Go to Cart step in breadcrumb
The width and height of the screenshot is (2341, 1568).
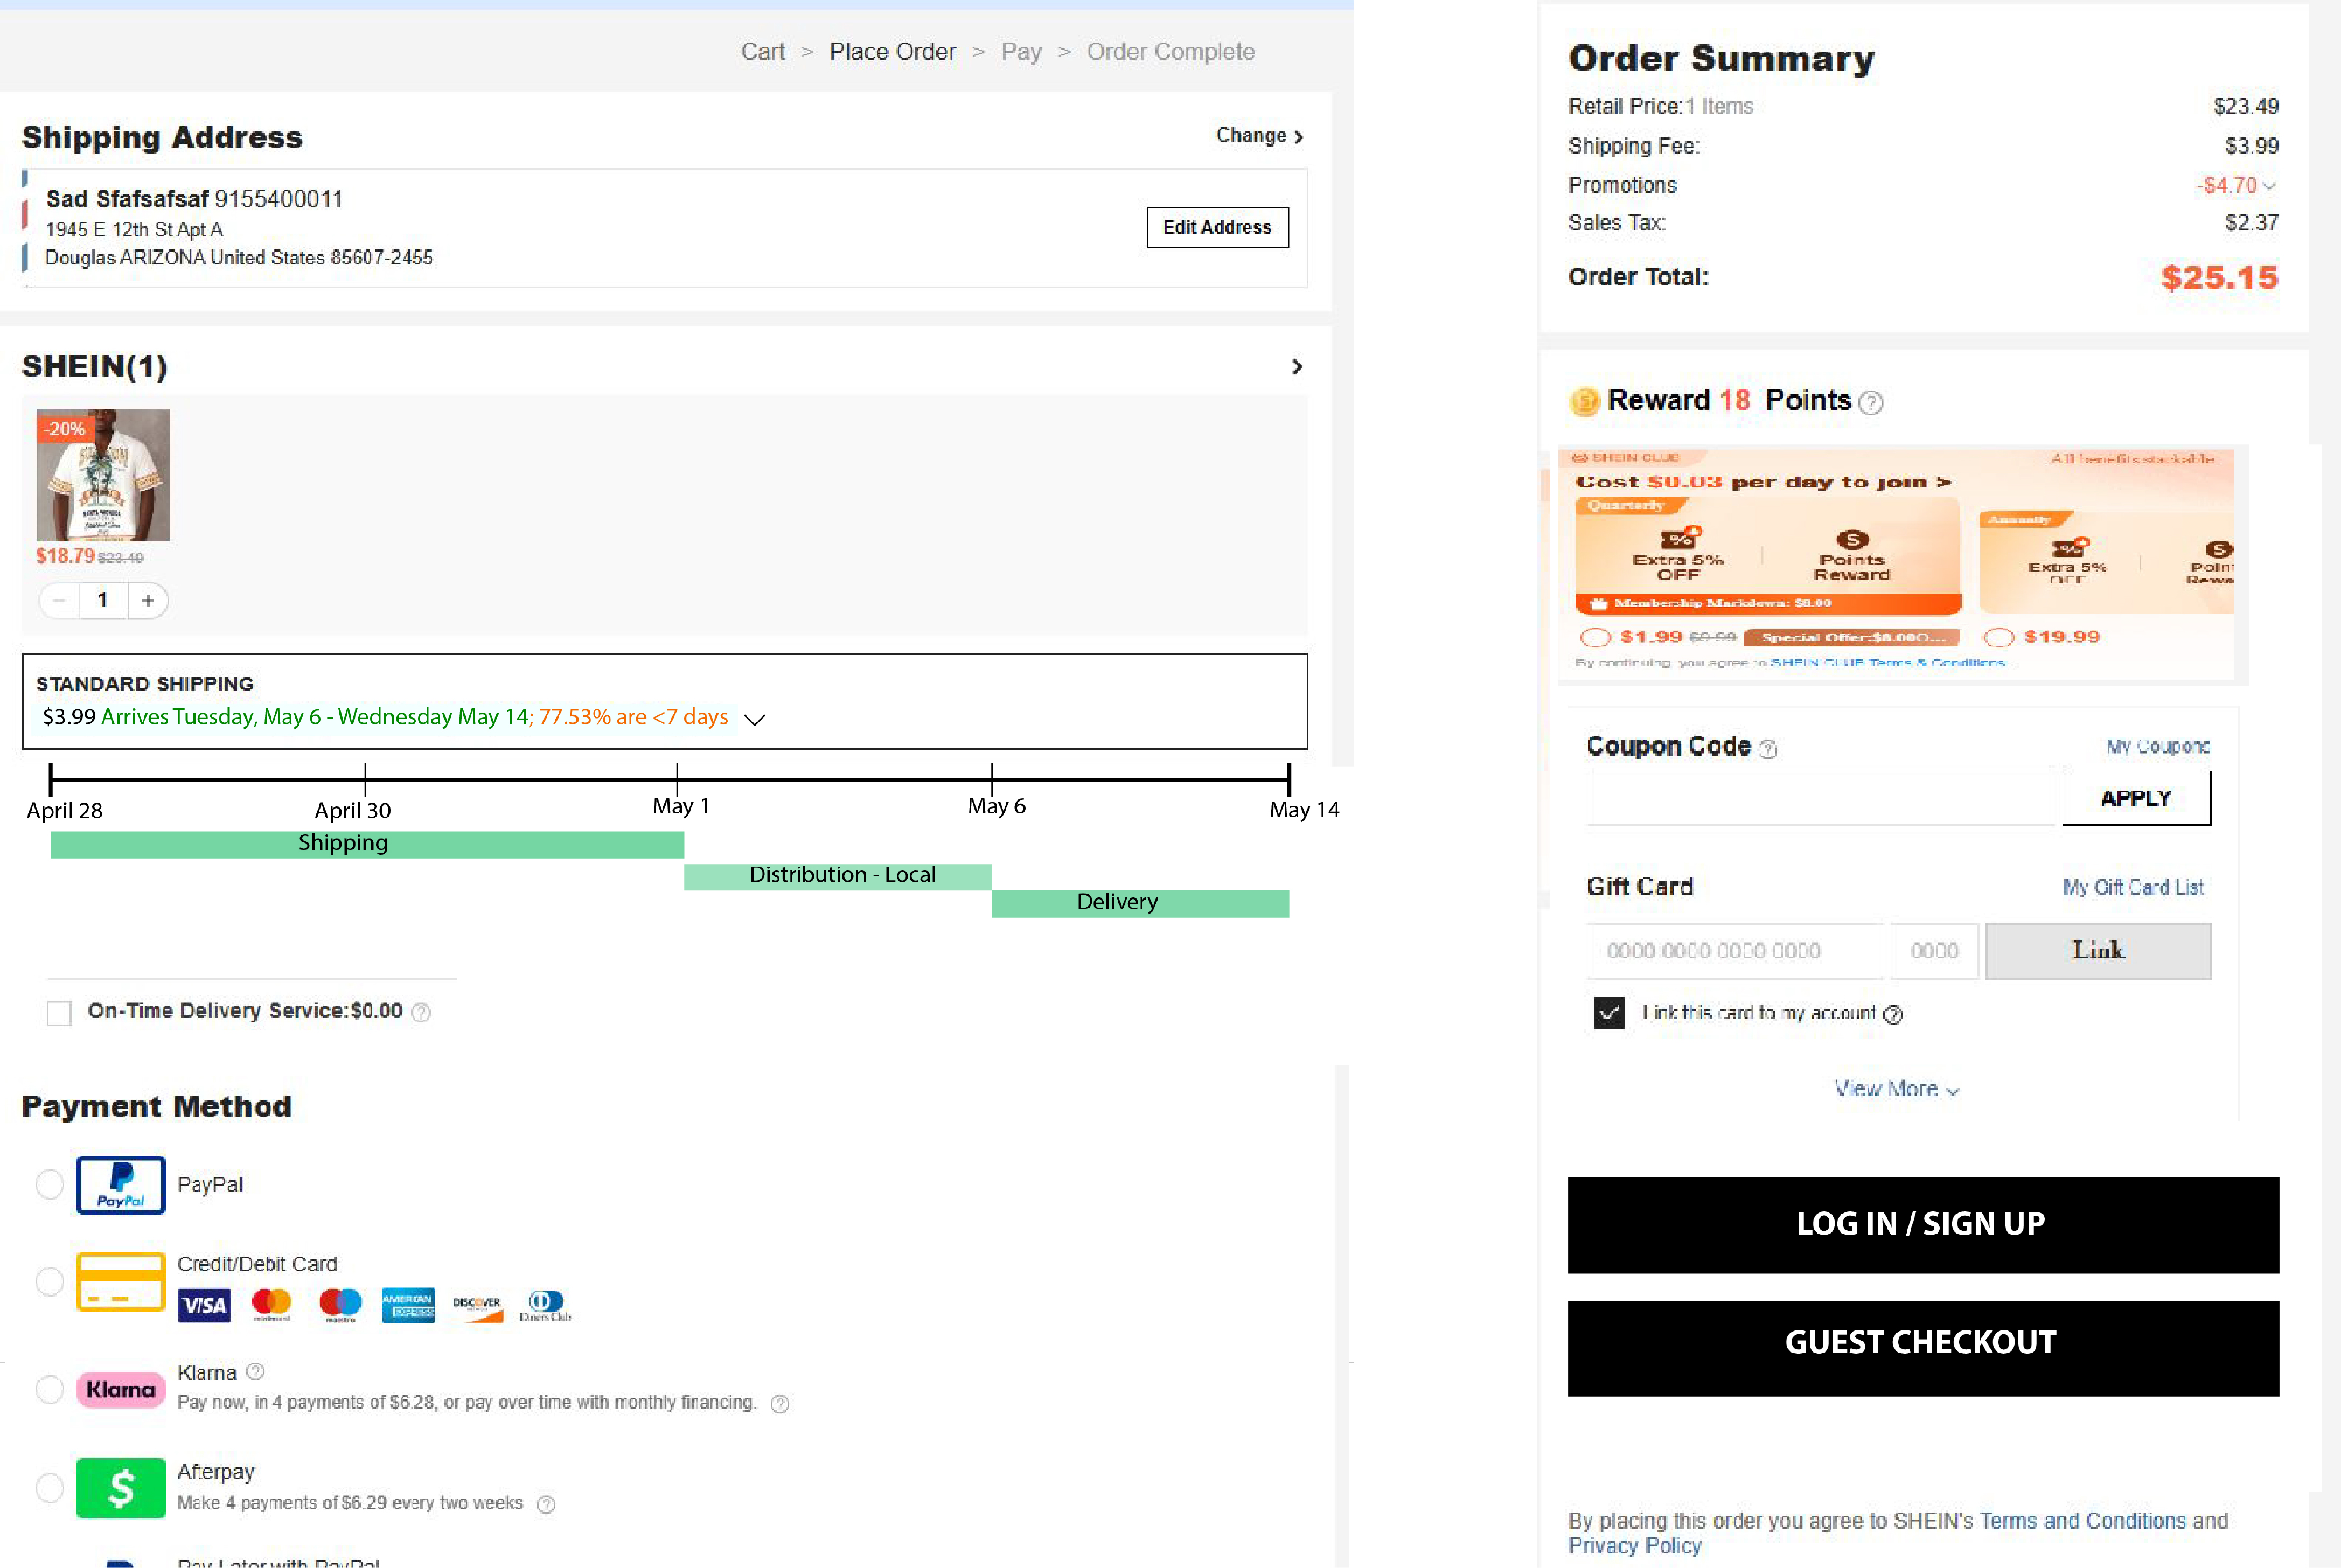(763, 52)
